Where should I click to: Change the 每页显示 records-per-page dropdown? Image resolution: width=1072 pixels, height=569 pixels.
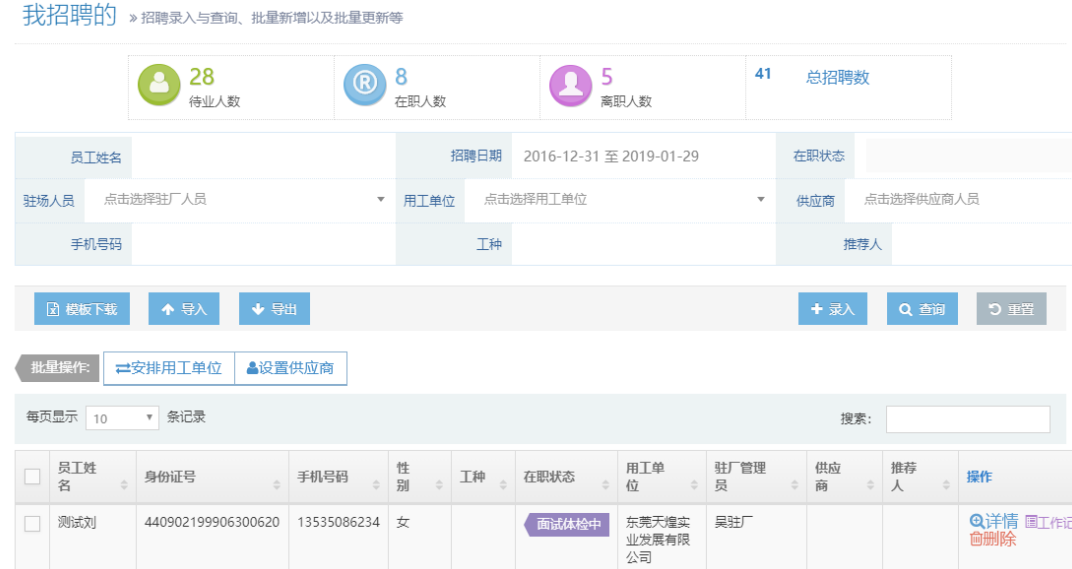coord(123,418)
